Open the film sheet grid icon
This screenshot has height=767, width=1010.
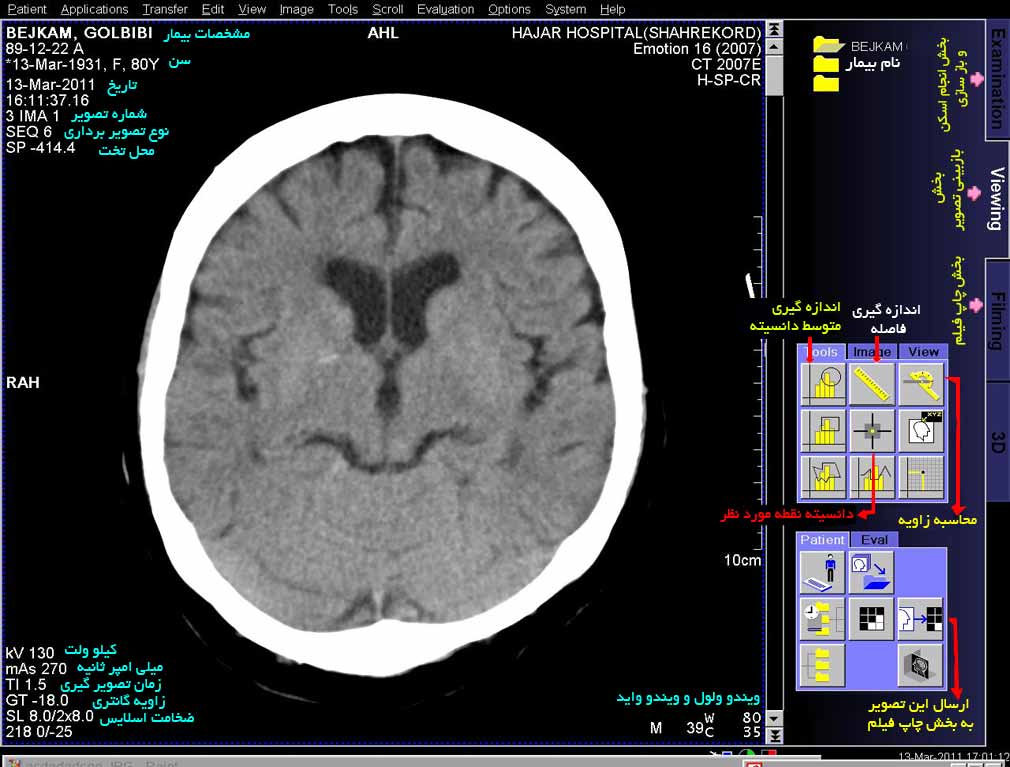point(872,619)
